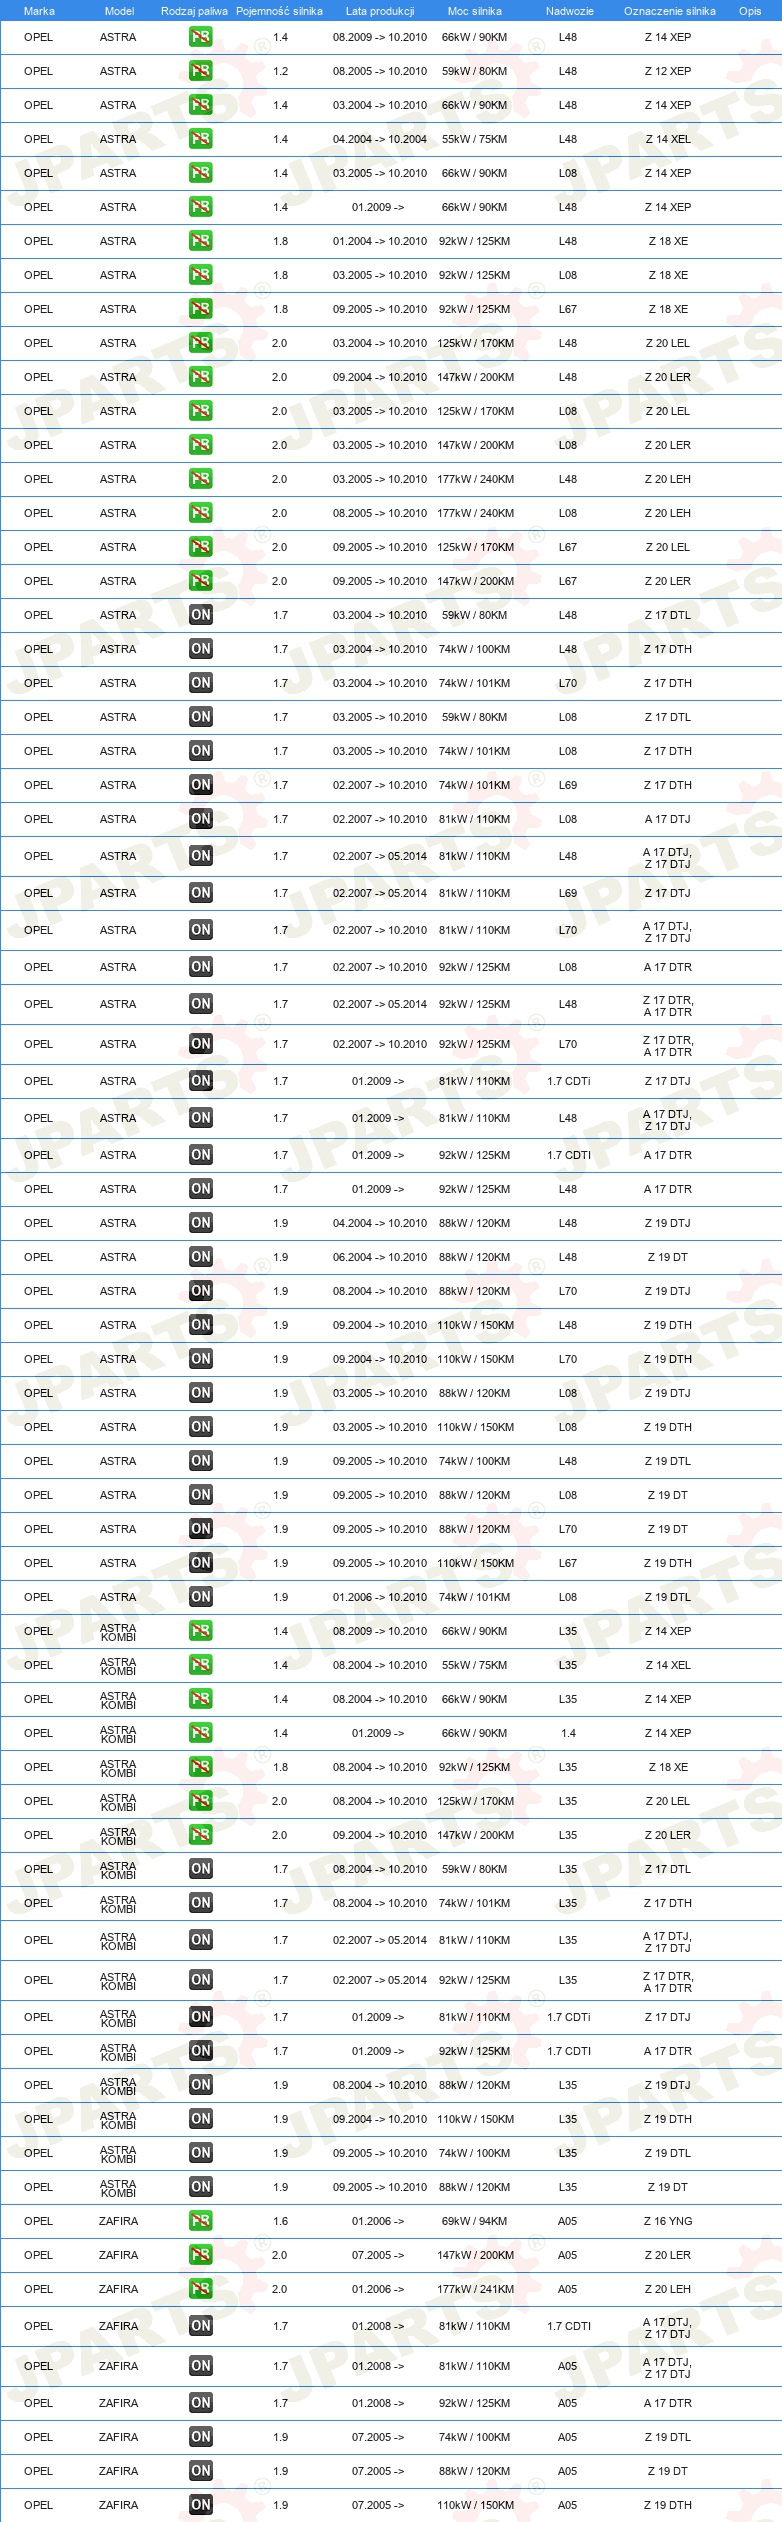Click PB icon in ZAFIRA Z 16 YNG row
The width and height of the screenshot is (782, 2522).
[x=200, y=2221]
